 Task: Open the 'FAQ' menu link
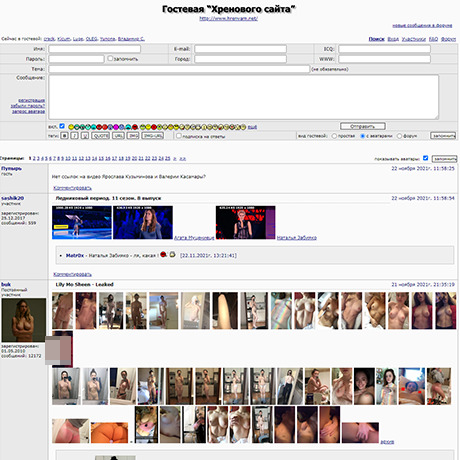(x=433, y=39)
